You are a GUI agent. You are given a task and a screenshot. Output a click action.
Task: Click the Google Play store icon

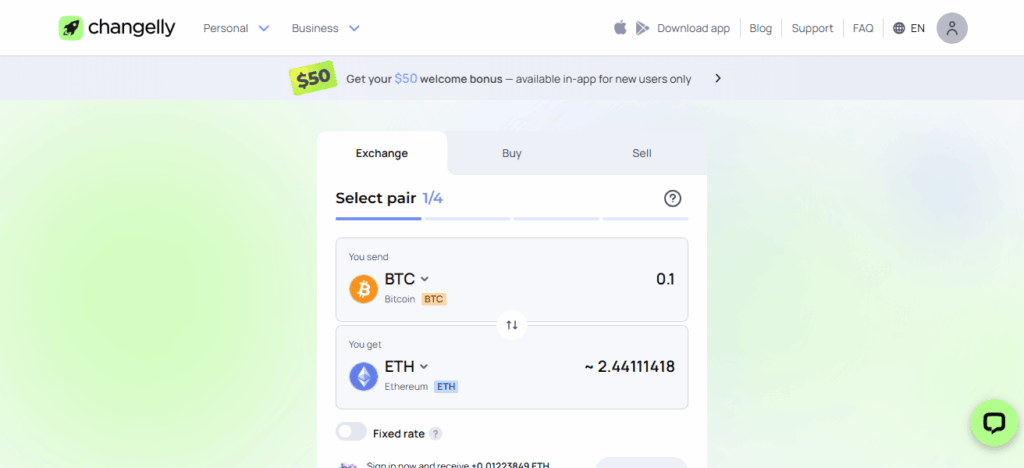click(642, 28)
